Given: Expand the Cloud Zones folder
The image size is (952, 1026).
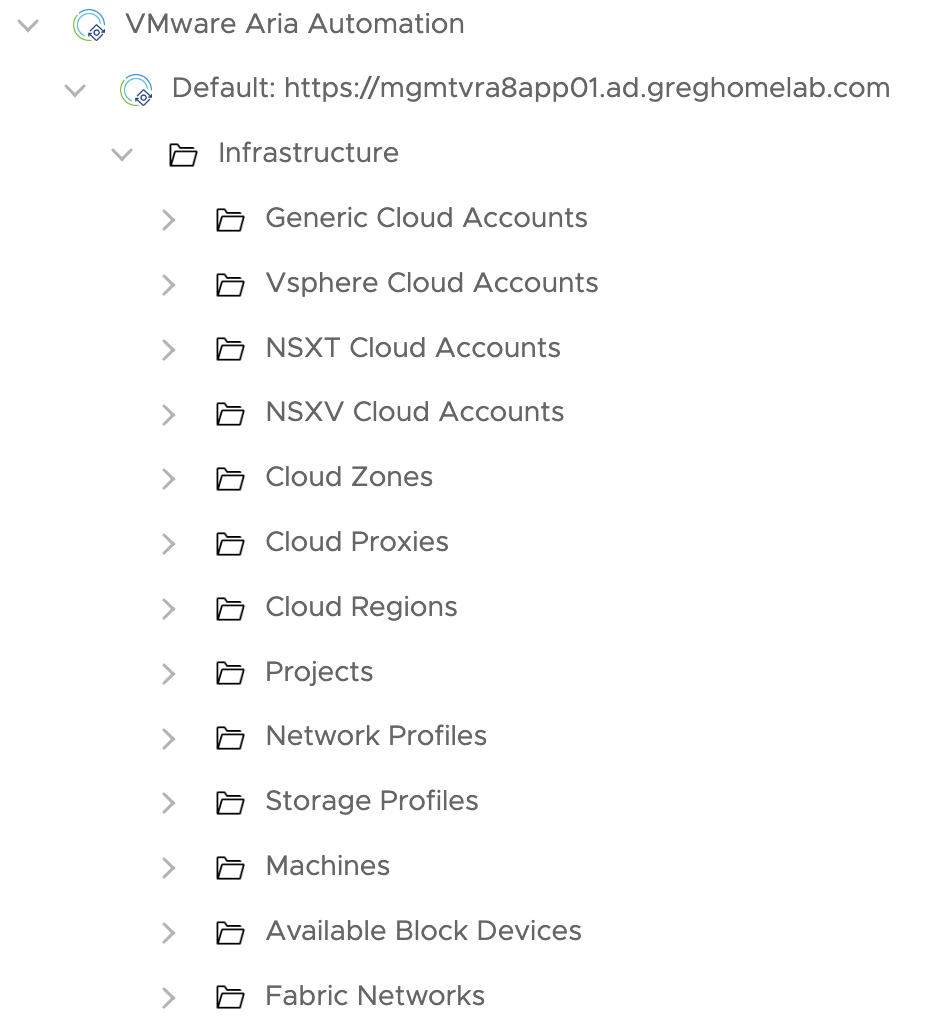Looking at the screenshot, I should (169, 479).
